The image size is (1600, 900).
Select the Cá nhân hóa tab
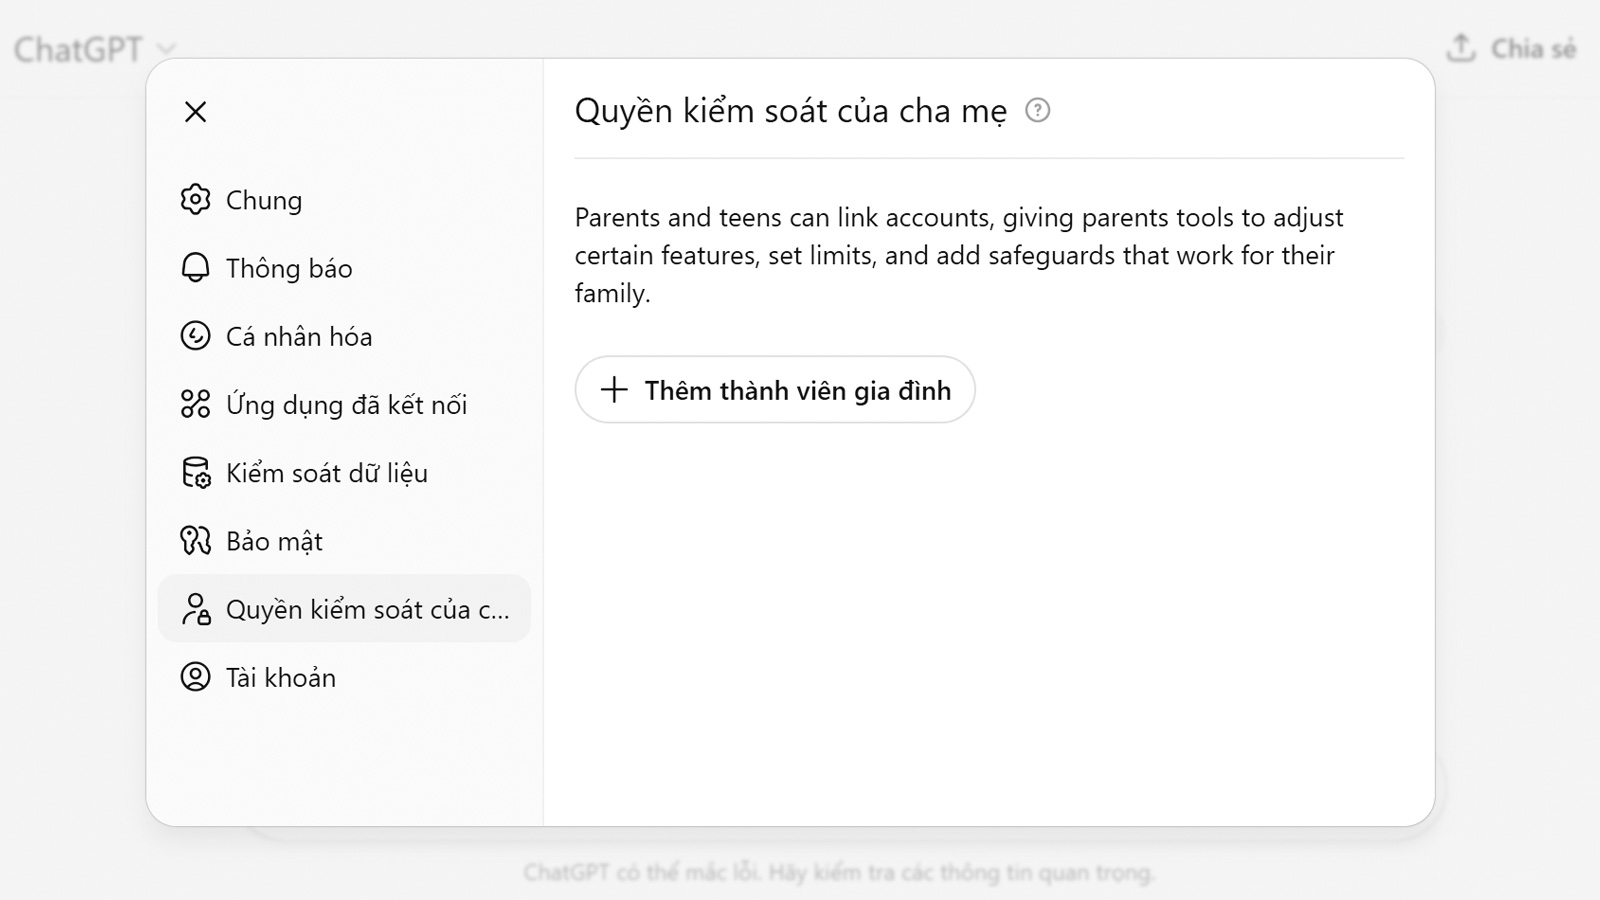(299, 336)
